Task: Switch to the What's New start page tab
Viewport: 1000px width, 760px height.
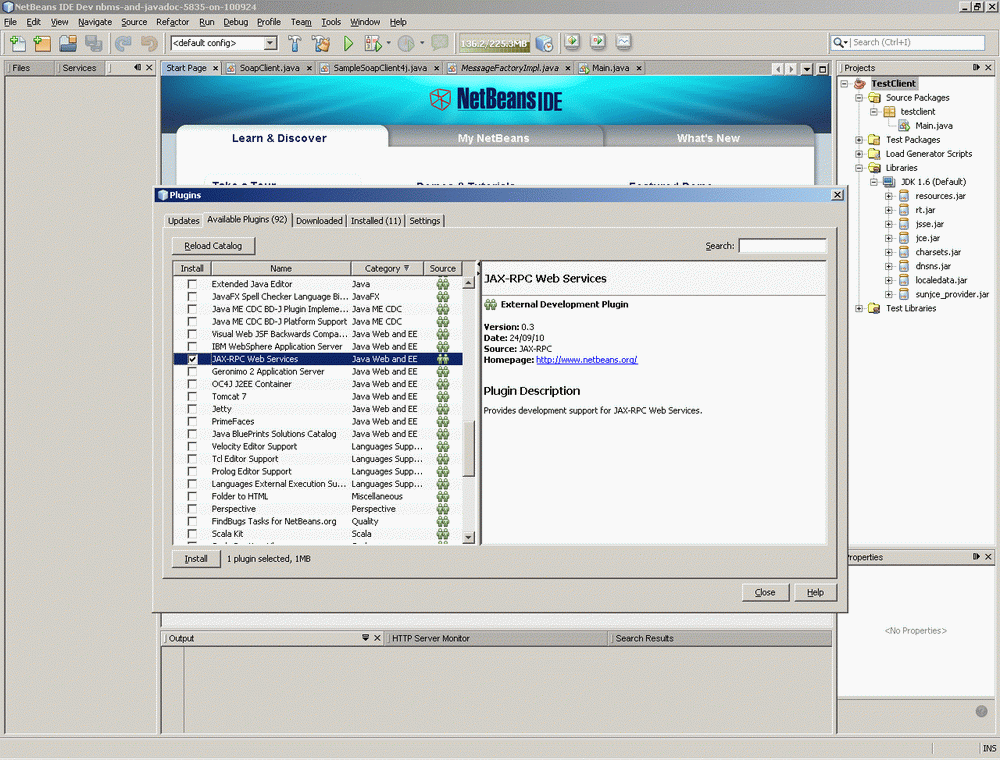Action: tap(708, 138)
